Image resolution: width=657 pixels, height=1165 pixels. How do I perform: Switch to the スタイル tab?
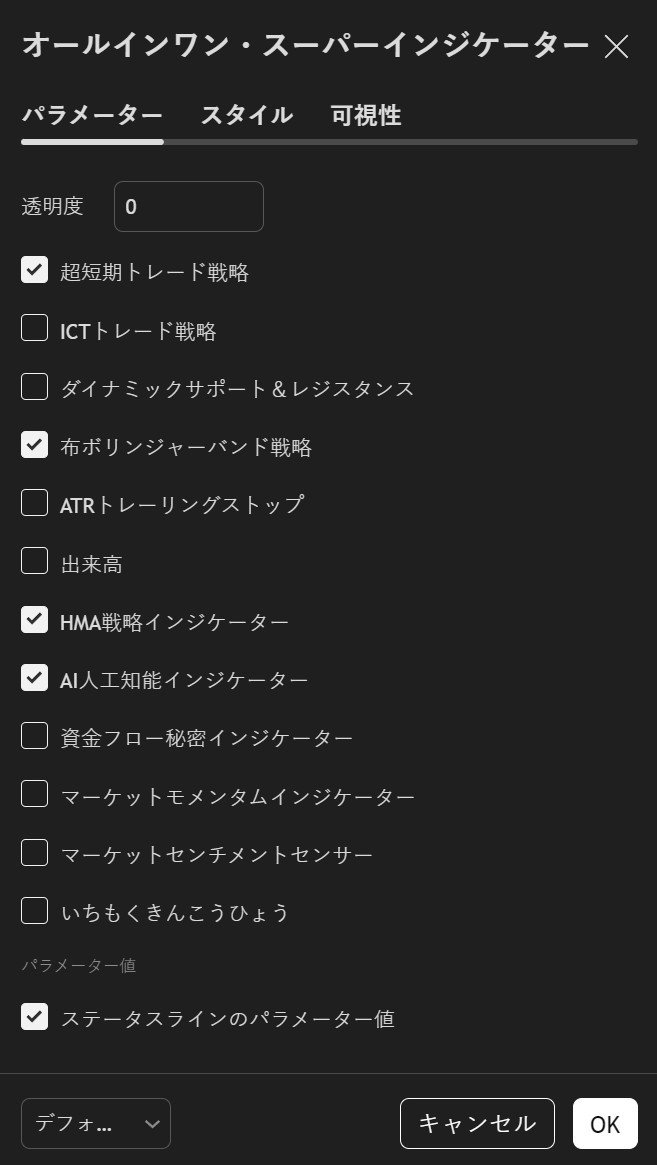(246, 115)
